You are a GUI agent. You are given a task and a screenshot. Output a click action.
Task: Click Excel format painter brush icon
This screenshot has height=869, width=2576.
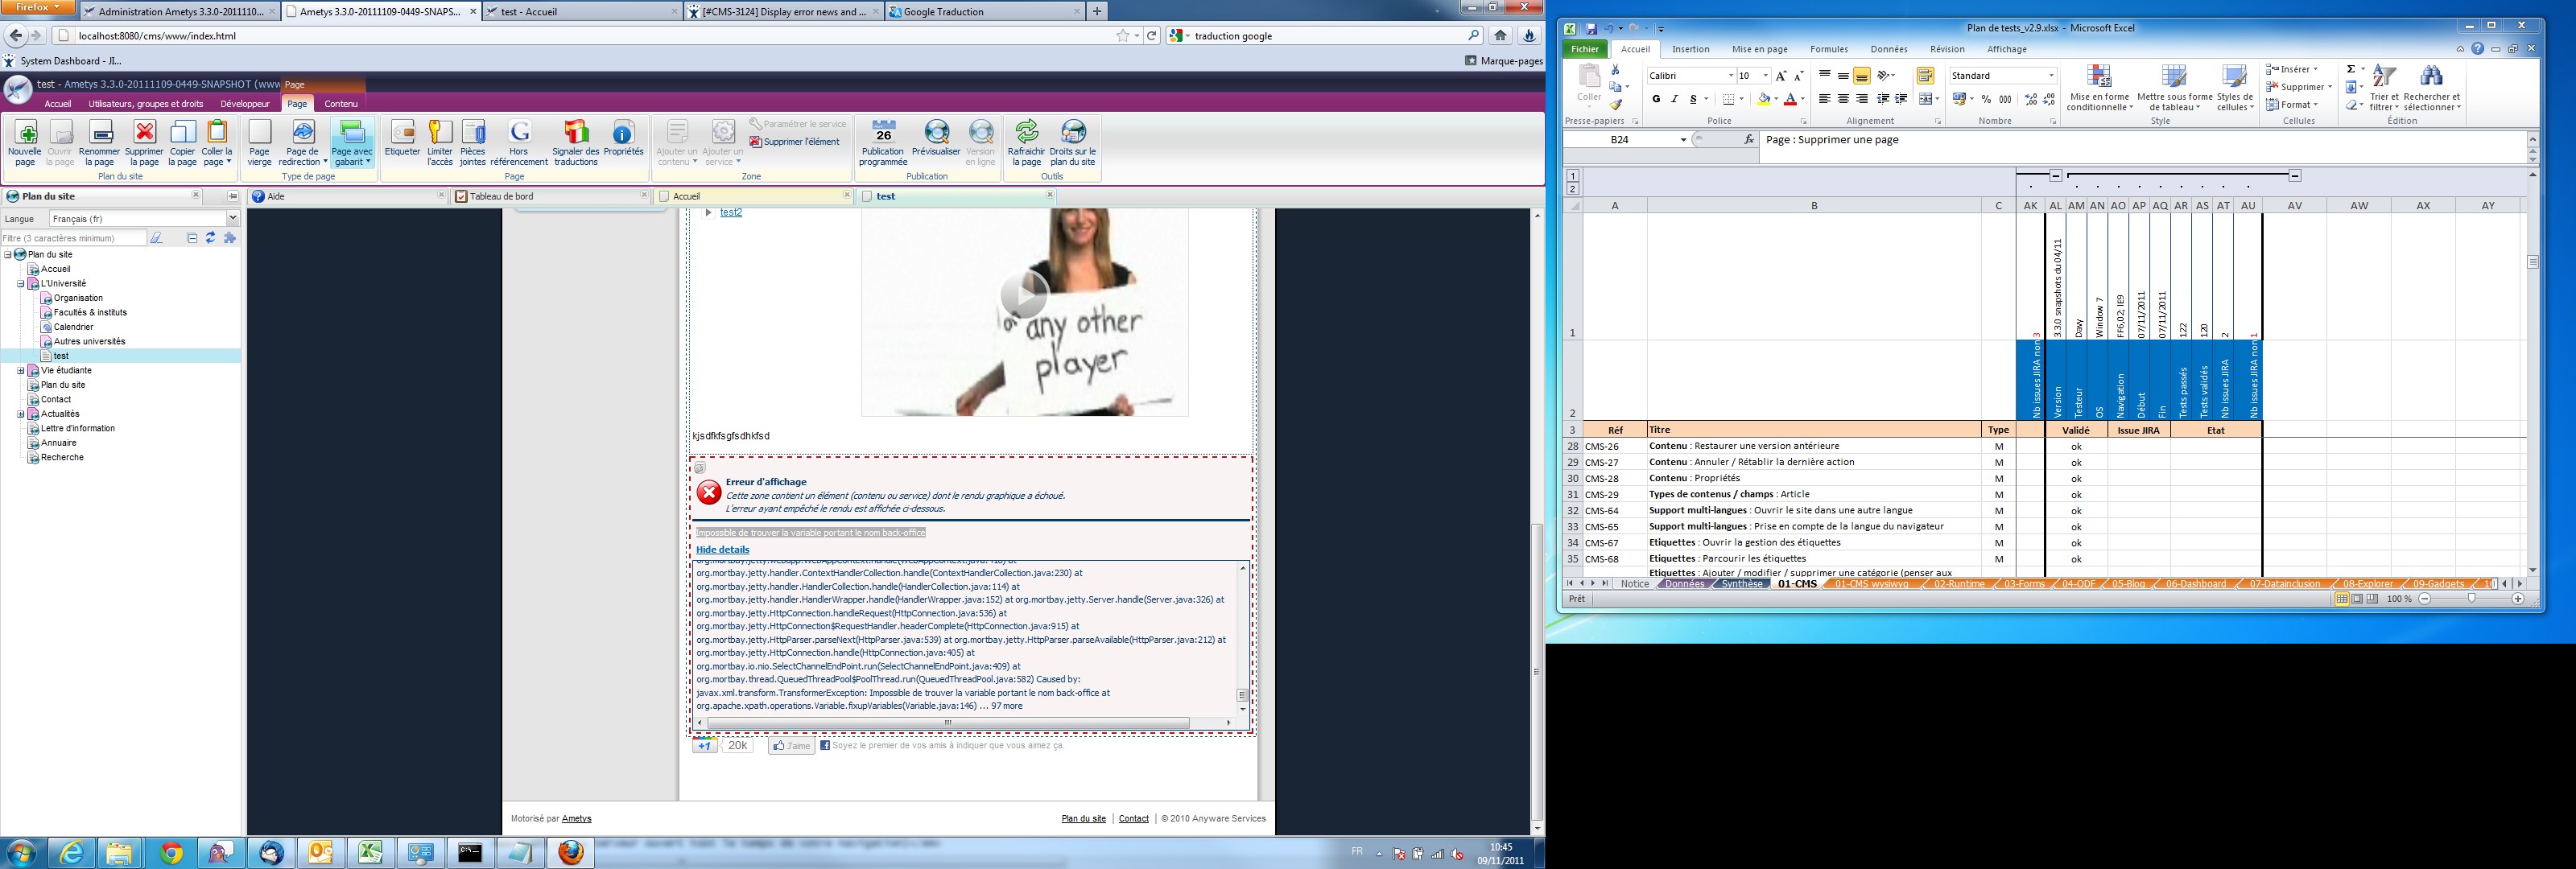click(1615, 104)
